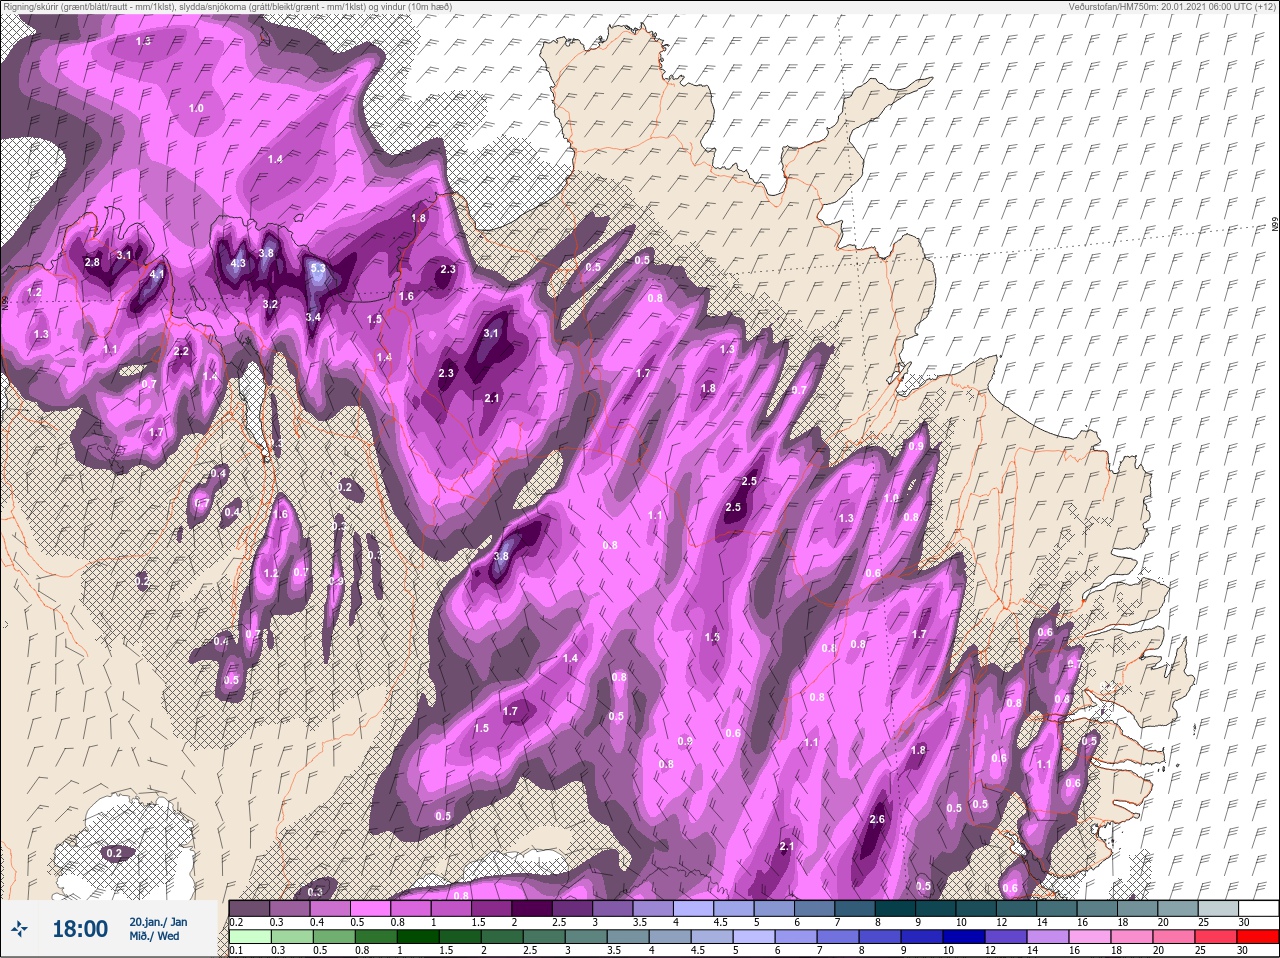Screen dimensions: 1280x958
Task: Click the 4.3 precipitation value label
Action: [x=238, y=264]
